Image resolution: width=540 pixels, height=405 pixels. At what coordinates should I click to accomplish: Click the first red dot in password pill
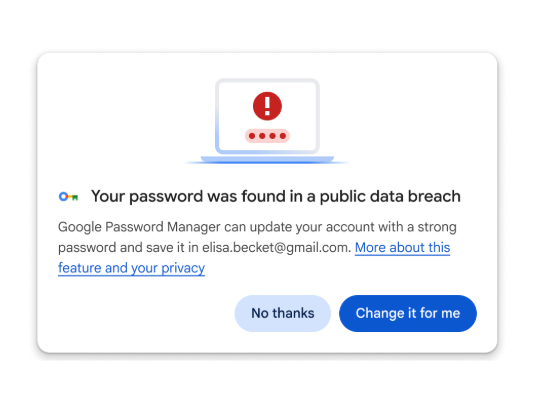tap(252, 136)
